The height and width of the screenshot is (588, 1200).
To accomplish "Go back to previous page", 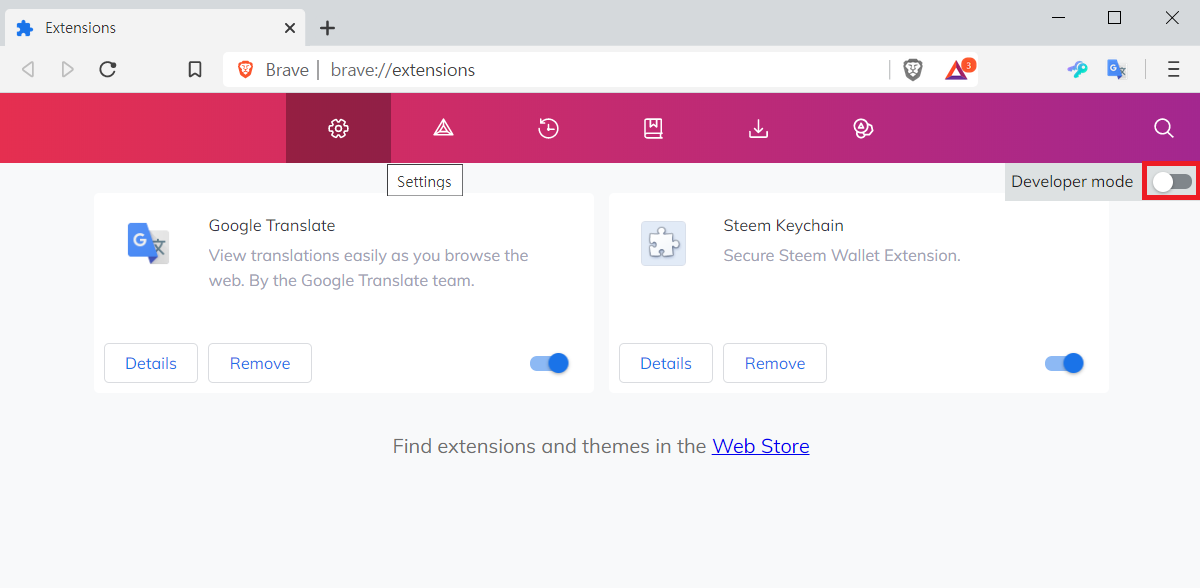I will 28,69.
